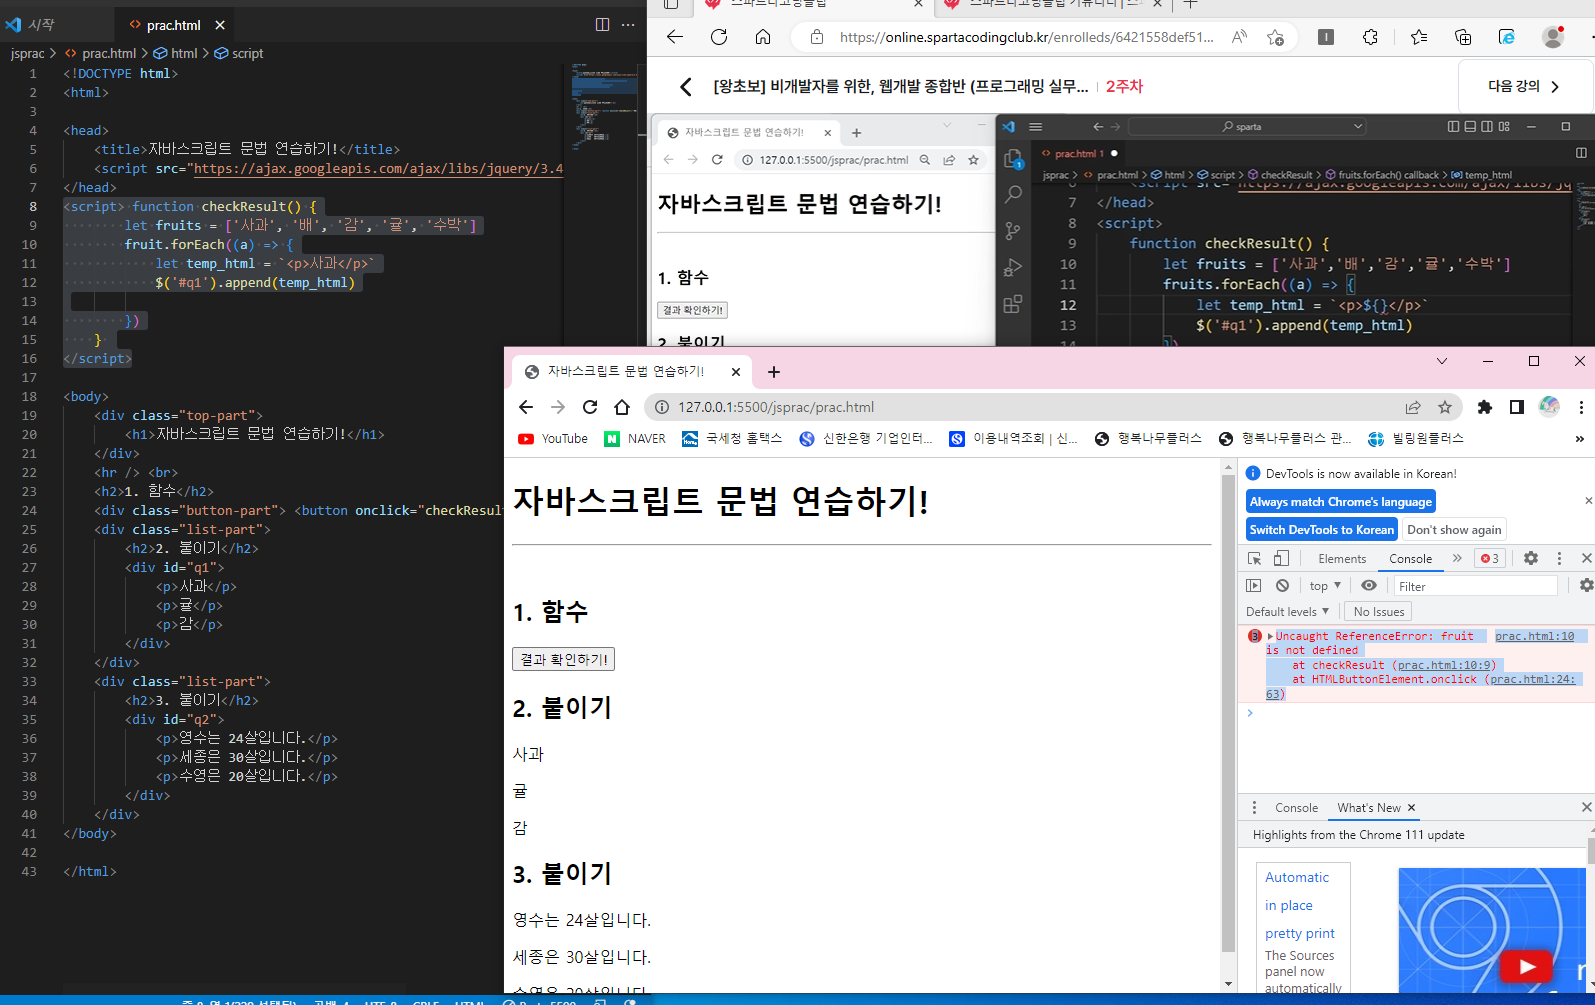Open the prac.html:10 source link
Screen dimensions: 1595x1005
pos(1534,636)
